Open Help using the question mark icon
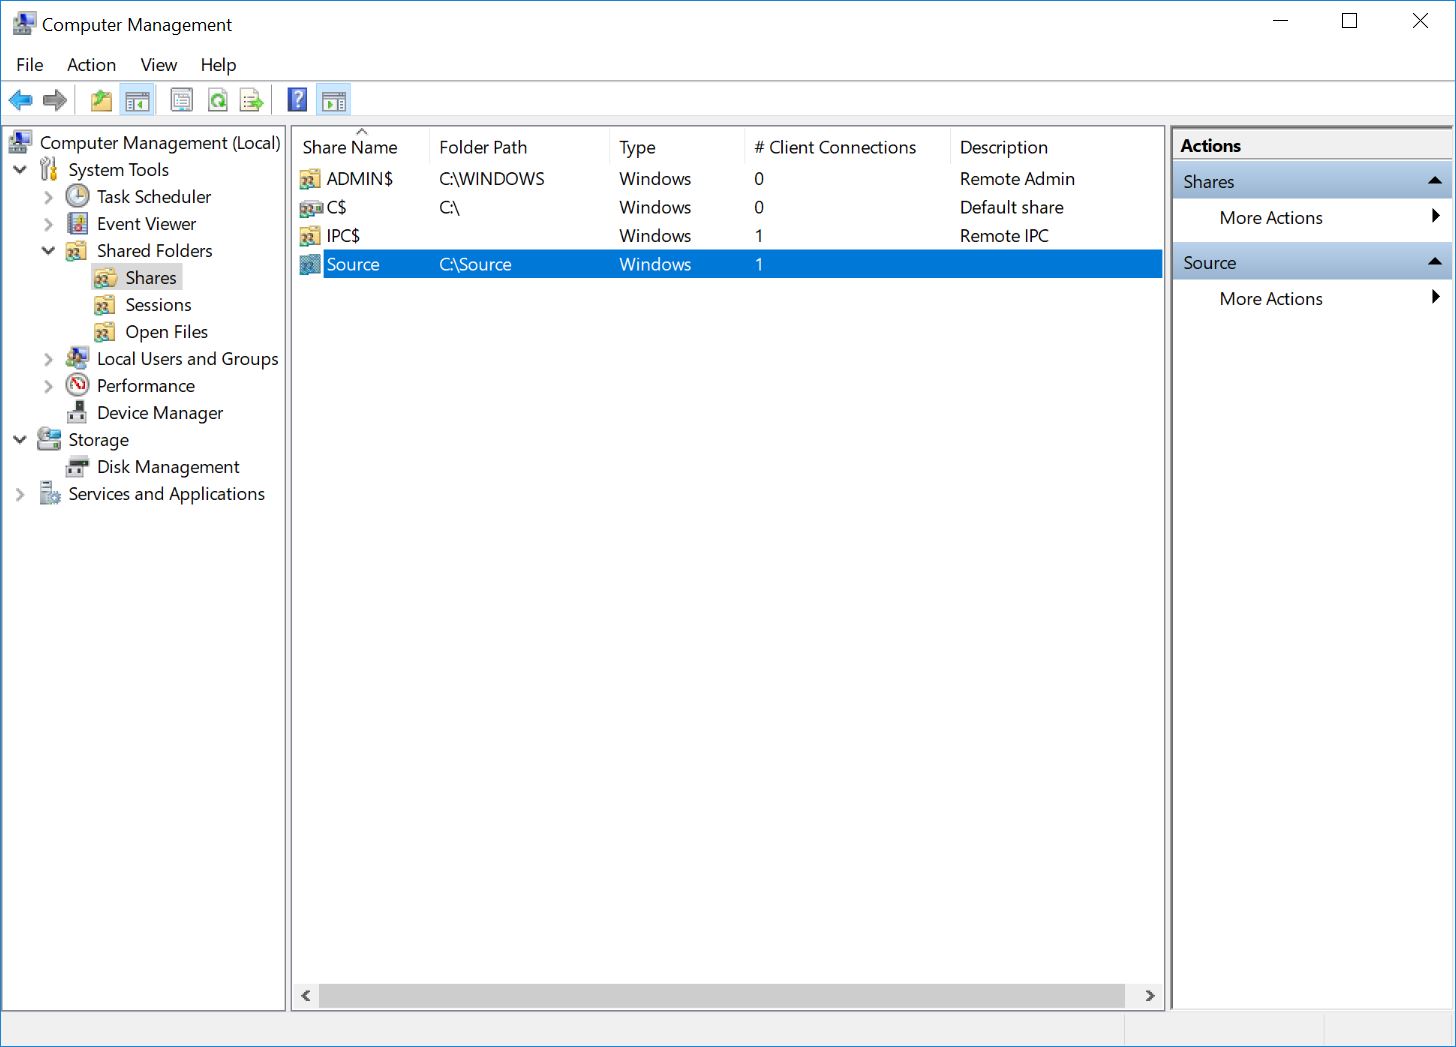The height and width of the screenshot is (1047, 1456). (297, 100)
